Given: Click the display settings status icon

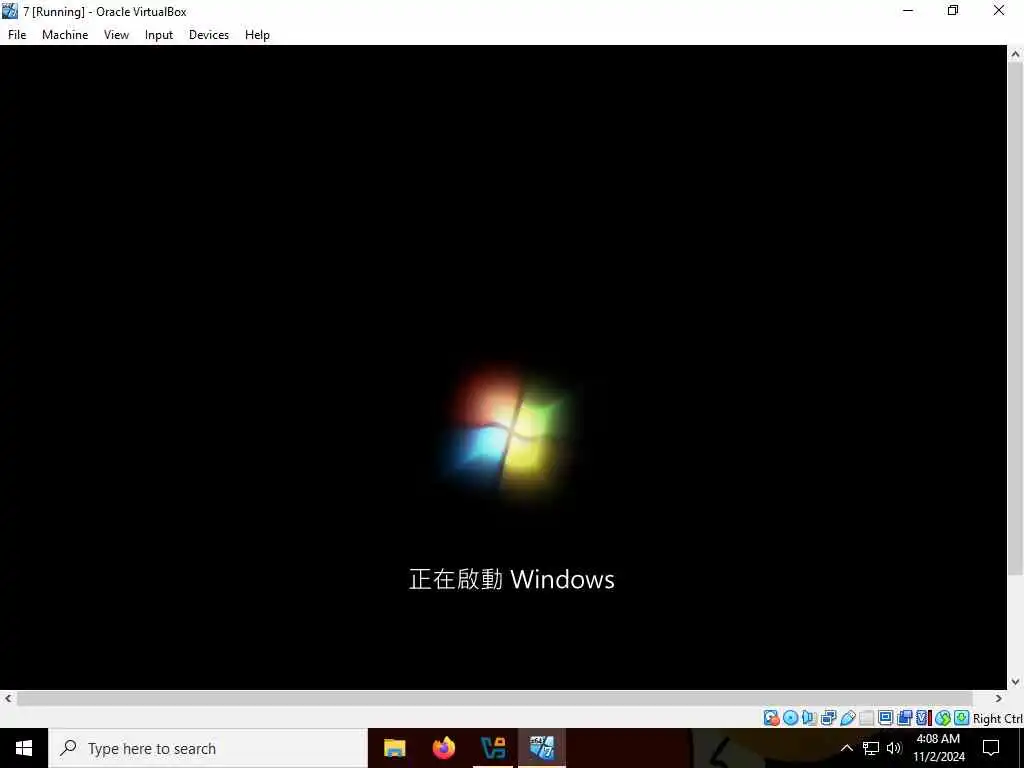Looking at the screenshot, I should coord(886,718).
